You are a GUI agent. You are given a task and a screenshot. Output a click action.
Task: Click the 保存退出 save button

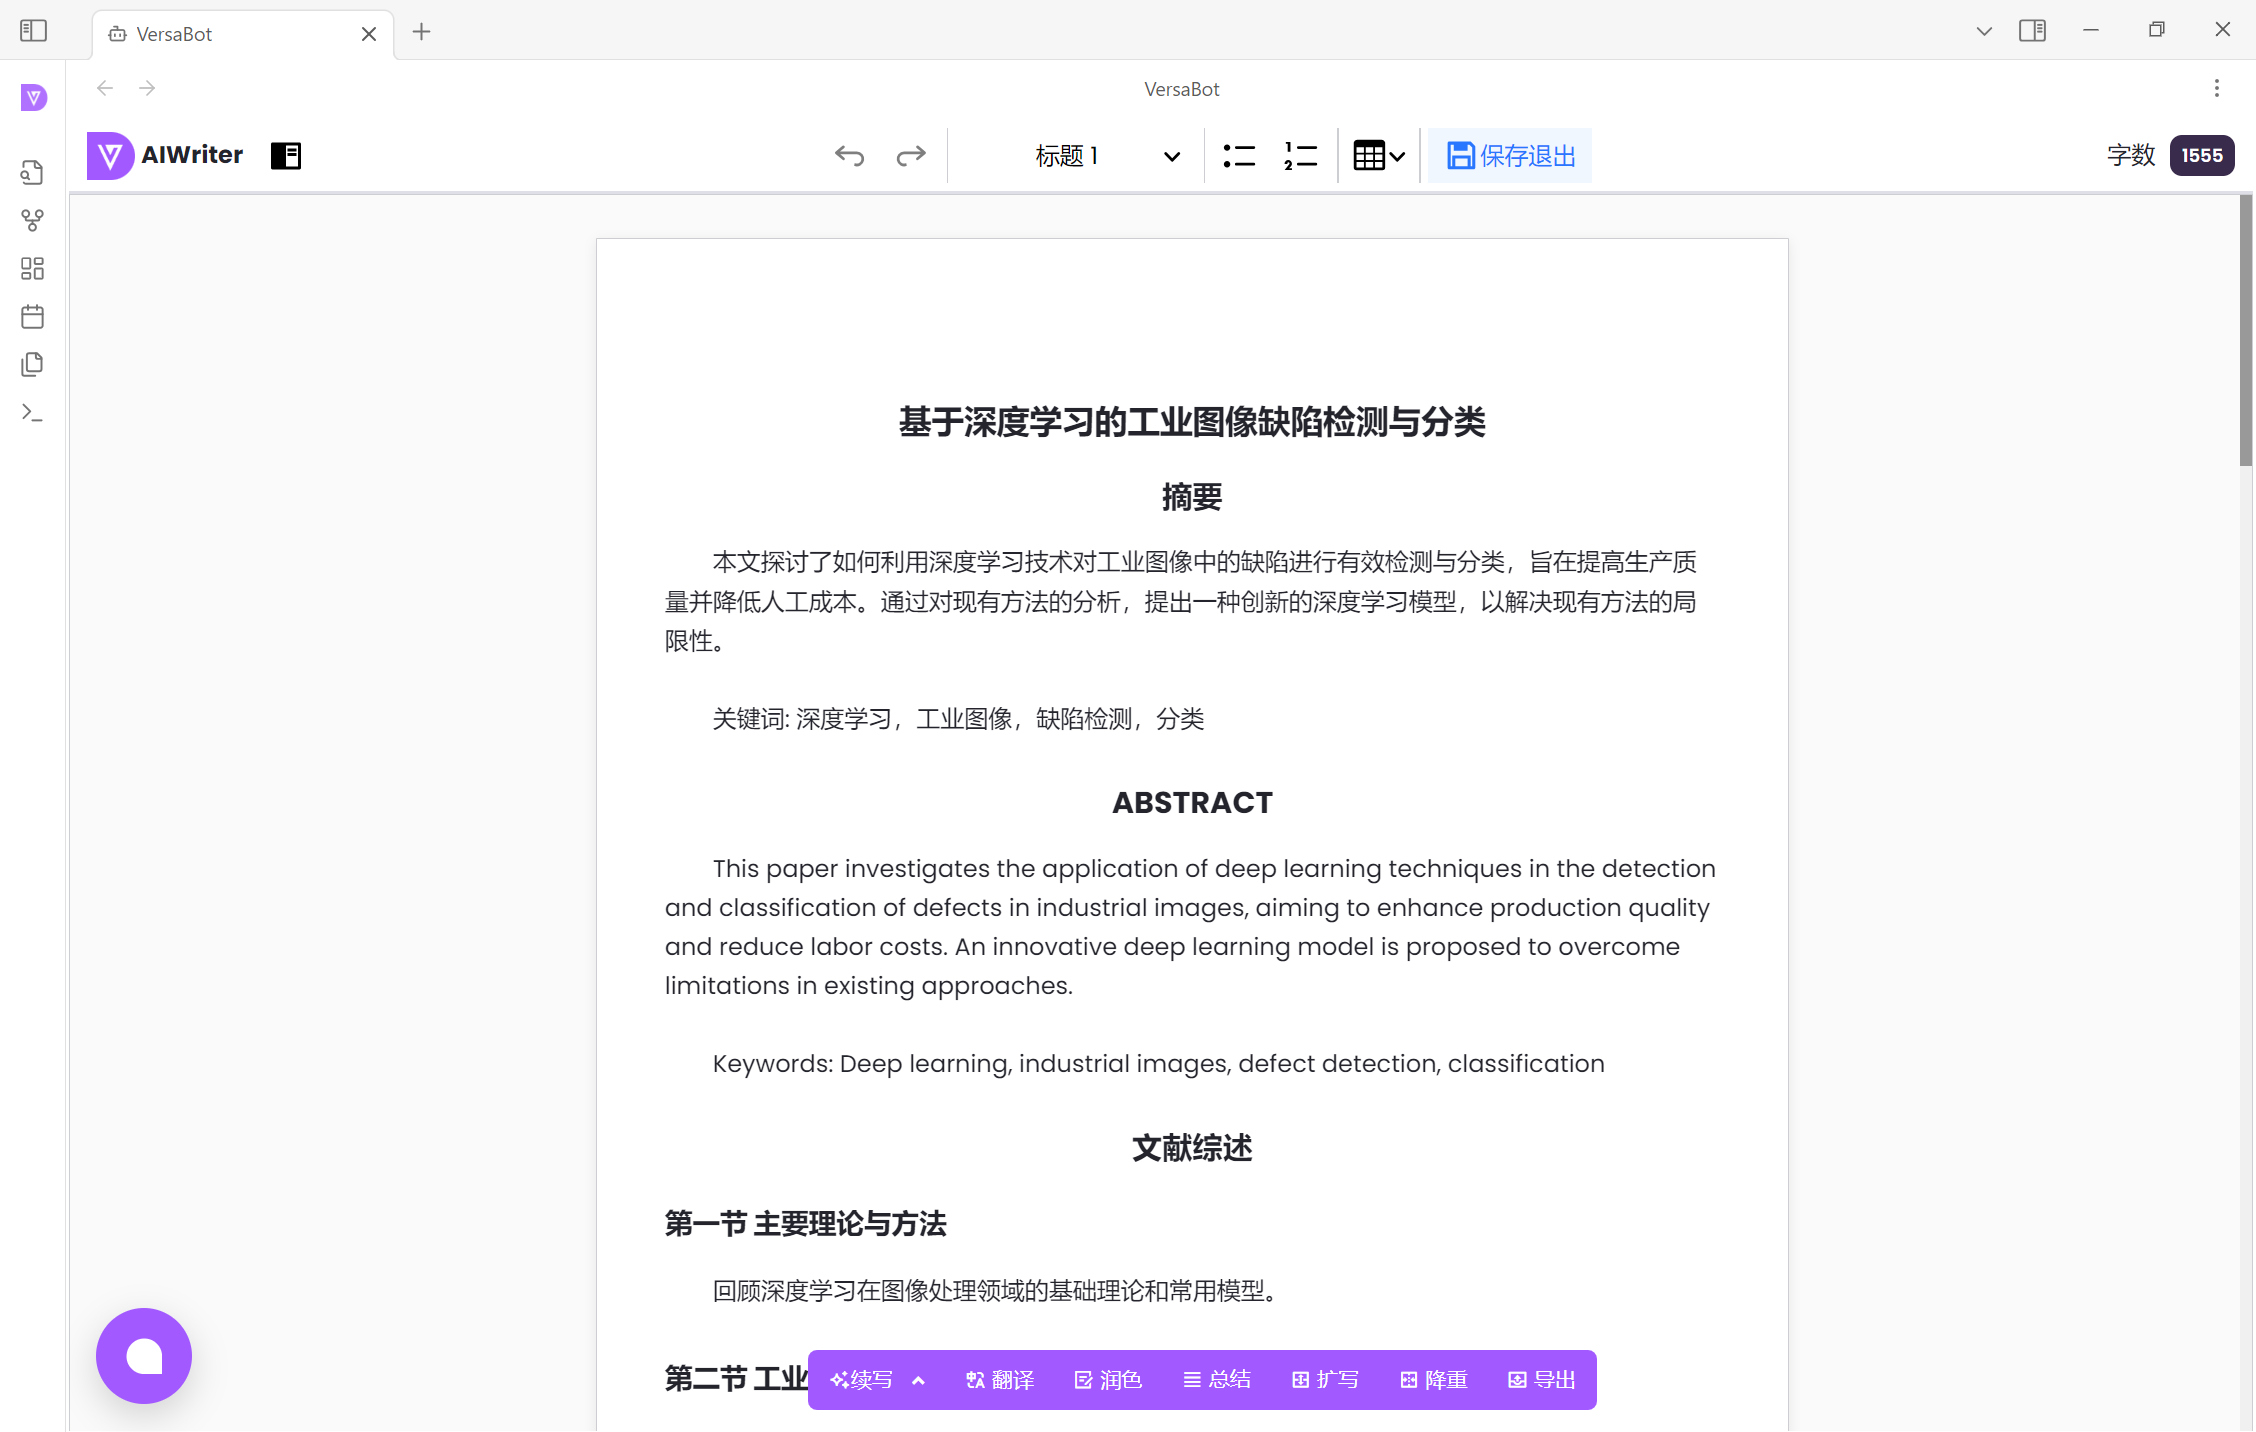click(x=1508, y=155)
